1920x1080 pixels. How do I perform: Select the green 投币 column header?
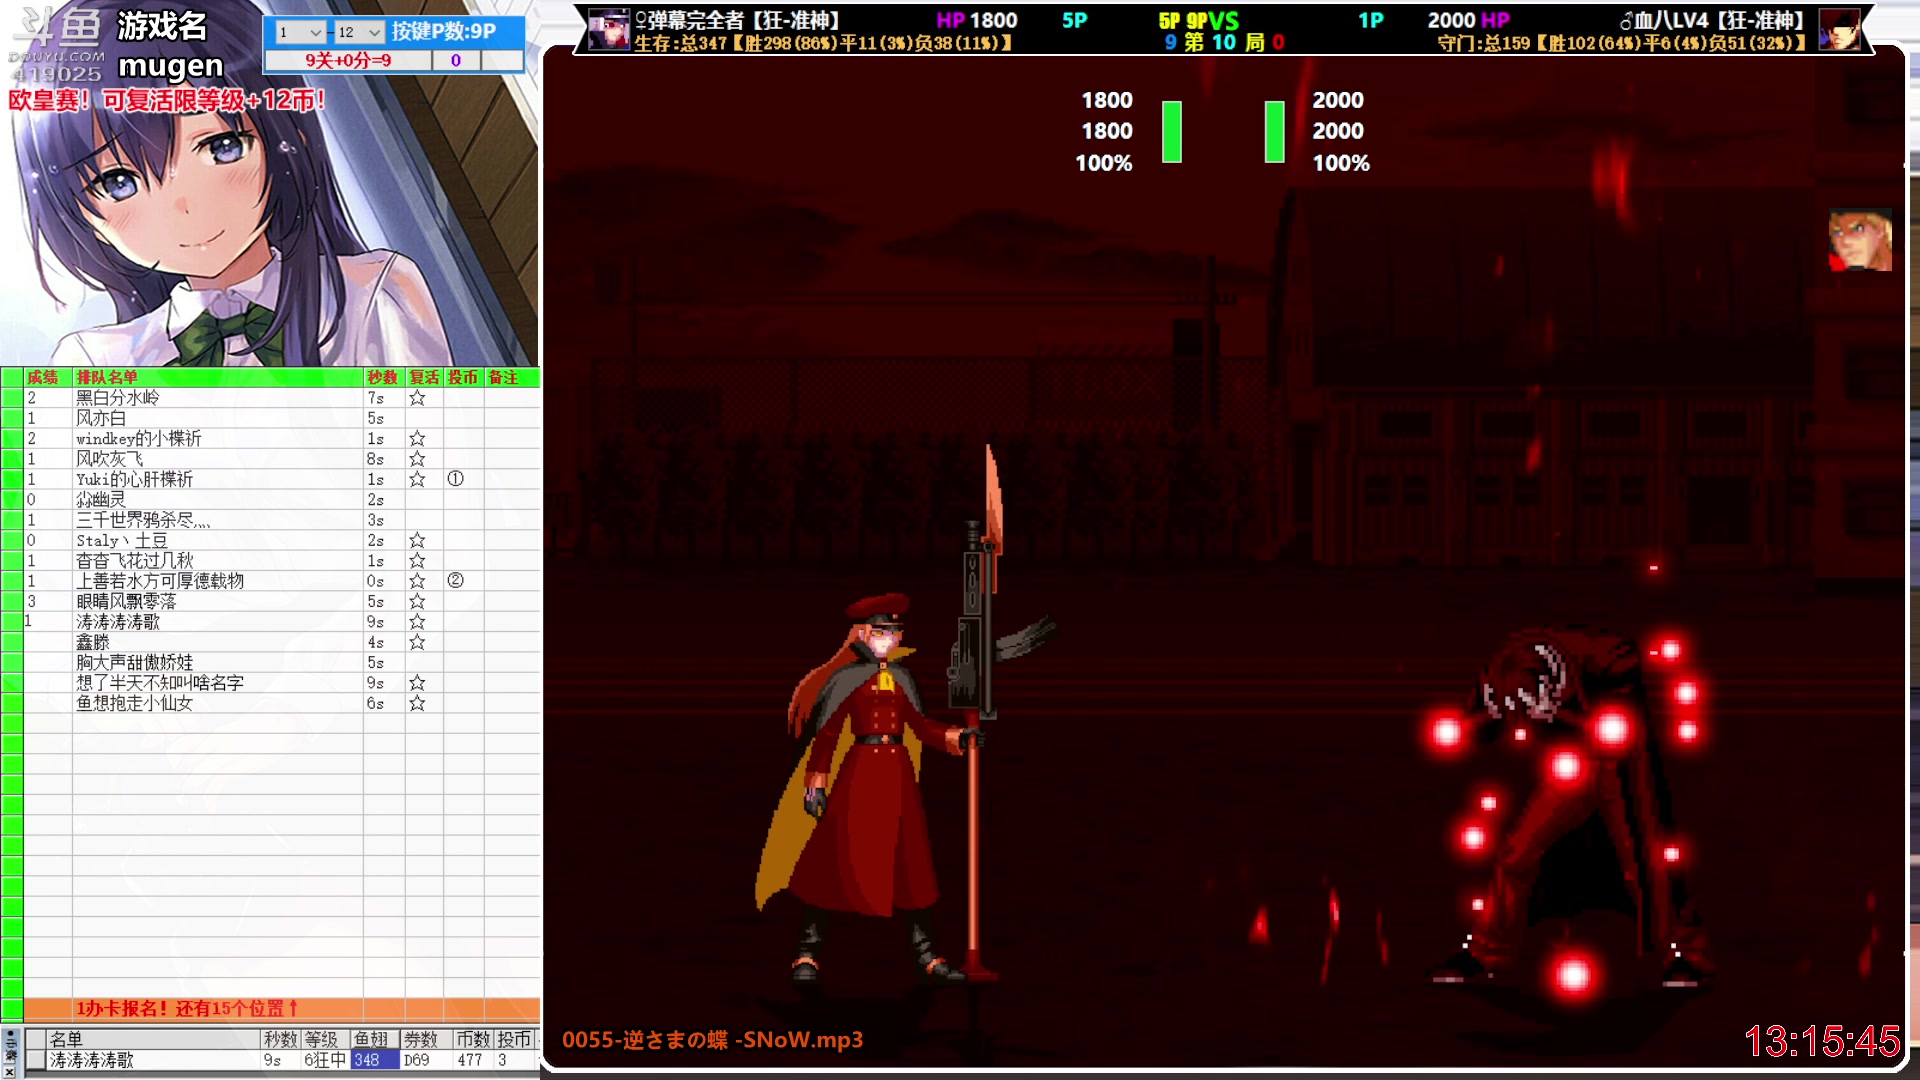pos(463,377)
